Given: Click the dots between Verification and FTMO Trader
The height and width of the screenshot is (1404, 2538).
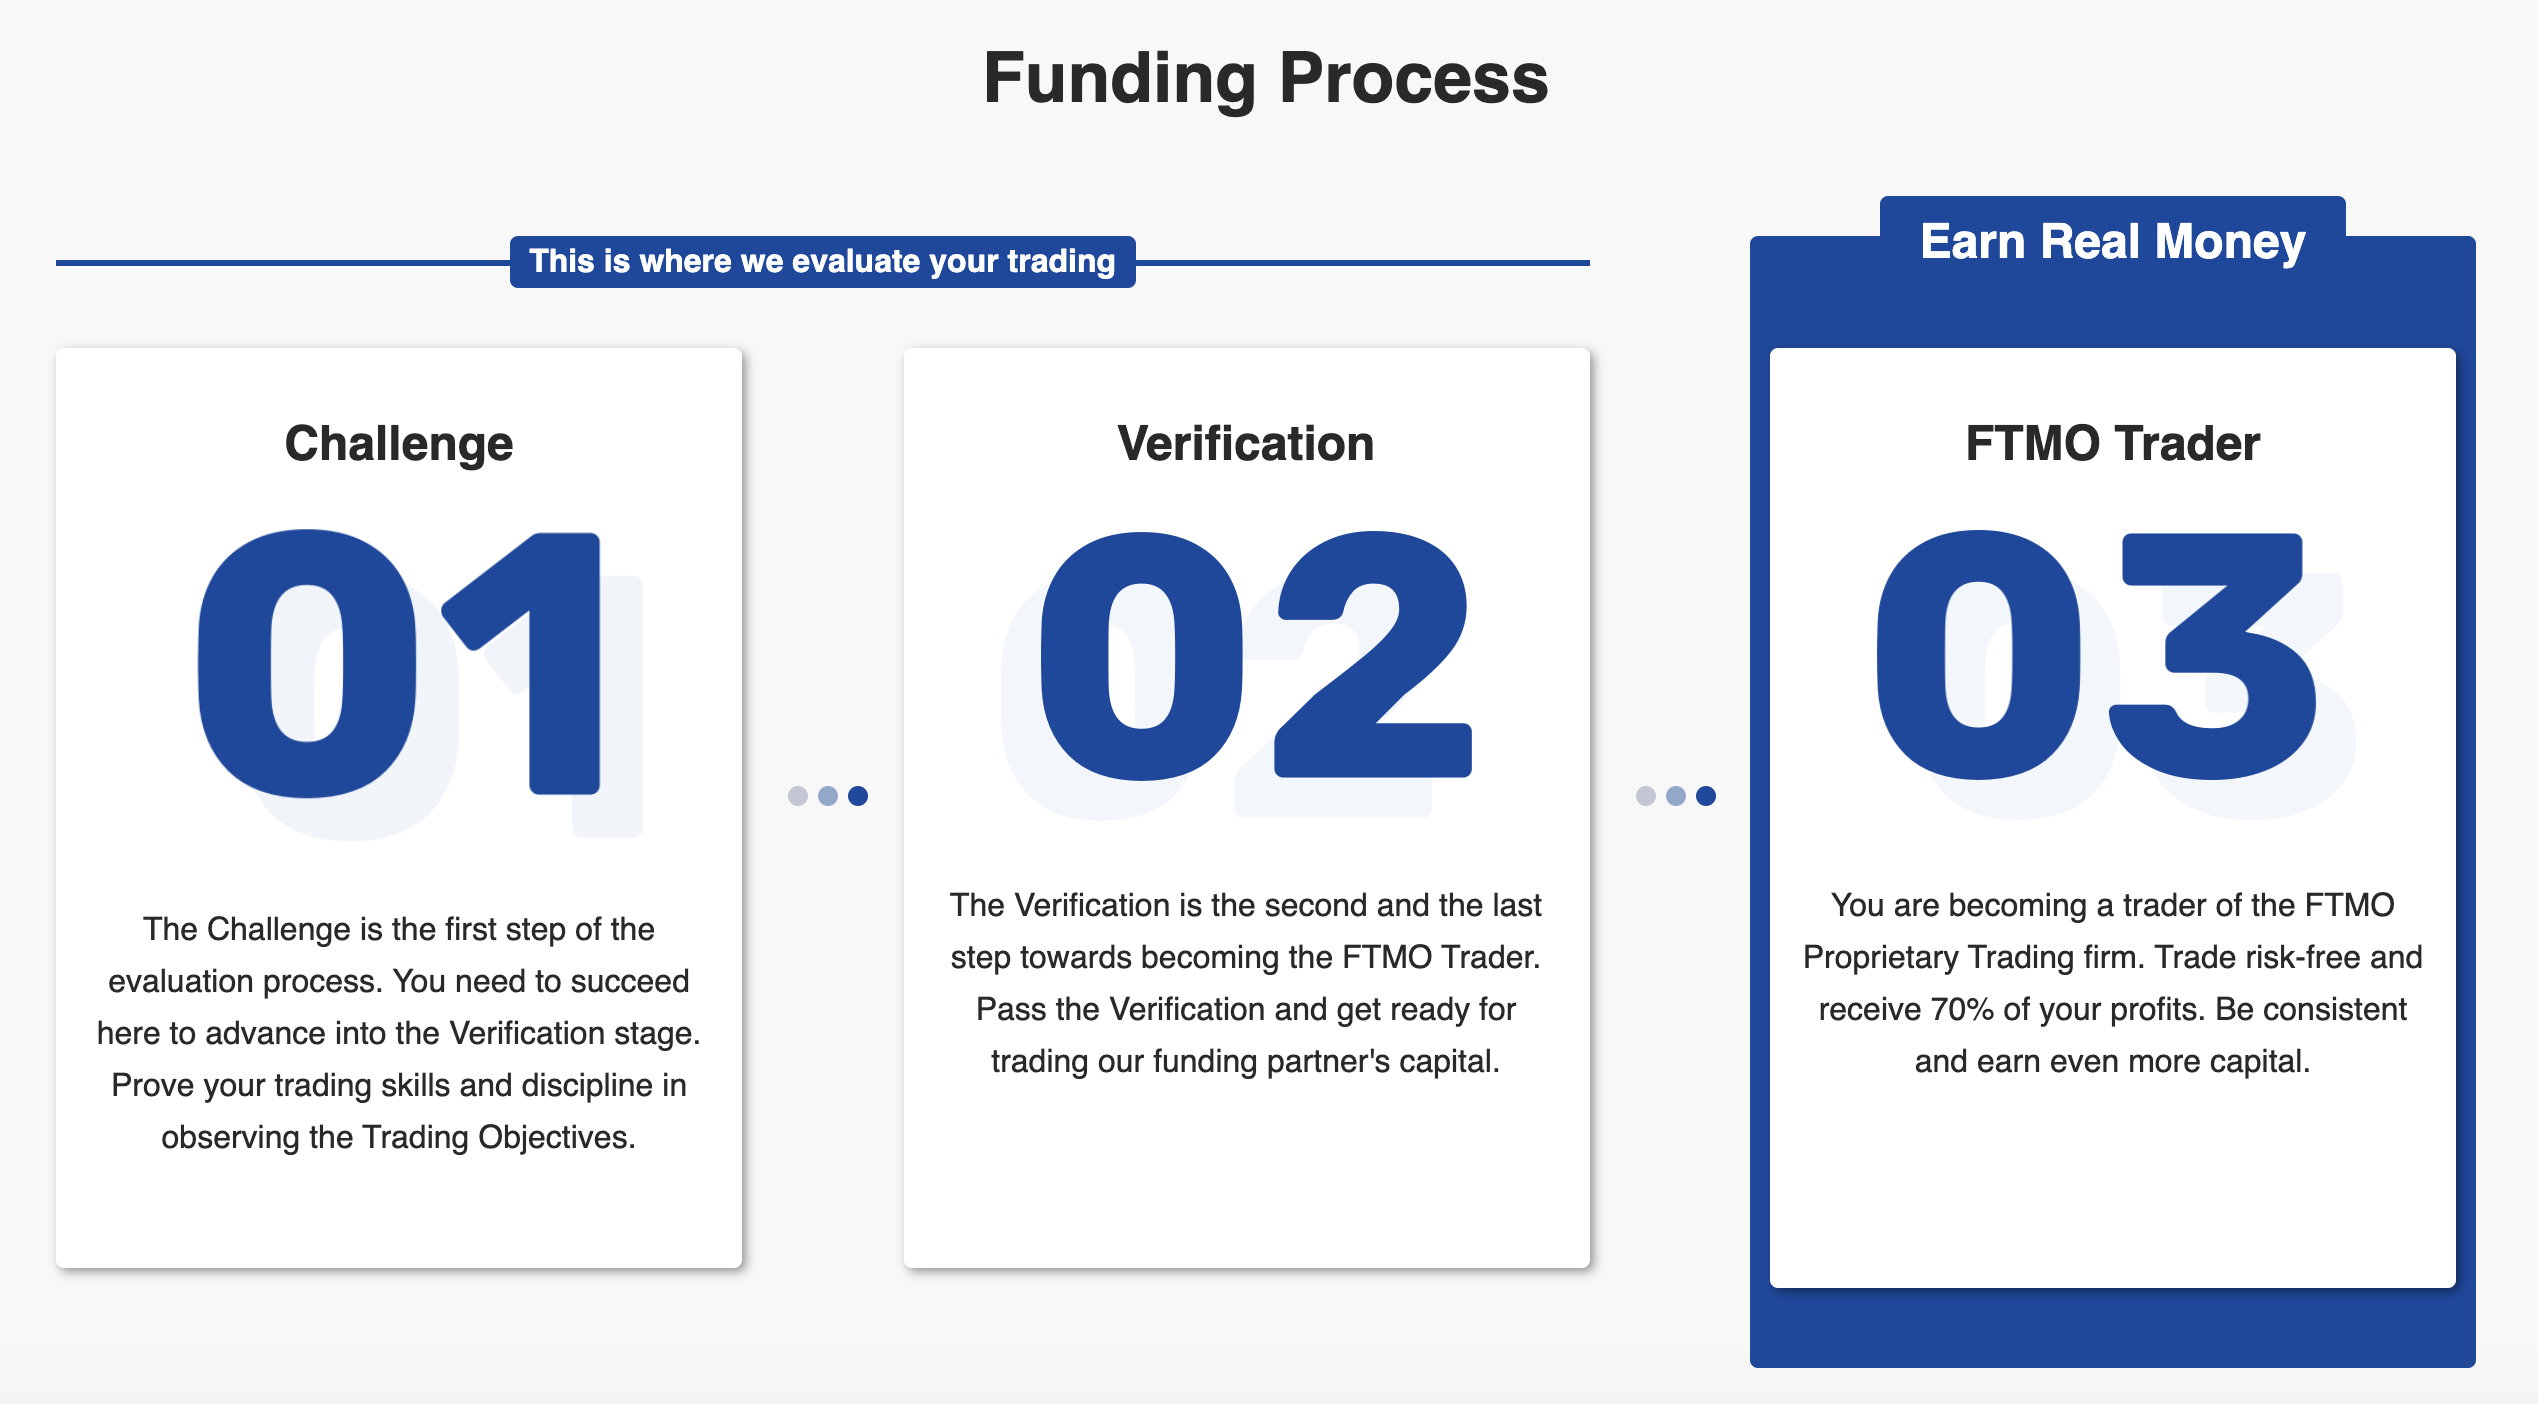Looking at the screenshot, I should (x=1676, y=796).
